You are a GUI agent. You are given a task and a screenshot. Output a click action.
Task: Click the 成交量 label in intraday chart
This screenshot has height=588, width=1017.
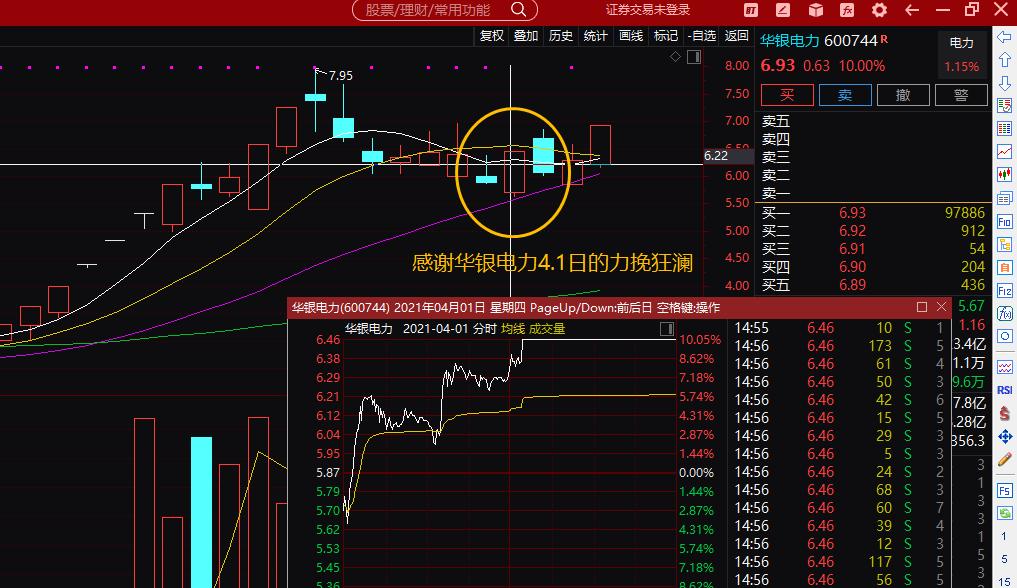tap(547, 329)
